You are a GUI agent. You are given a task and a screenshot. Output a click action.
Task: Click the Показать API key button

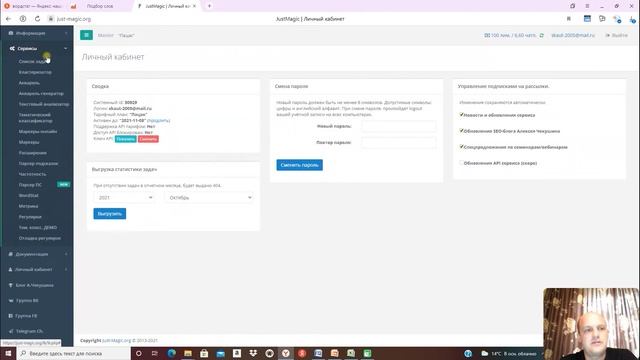125,139
